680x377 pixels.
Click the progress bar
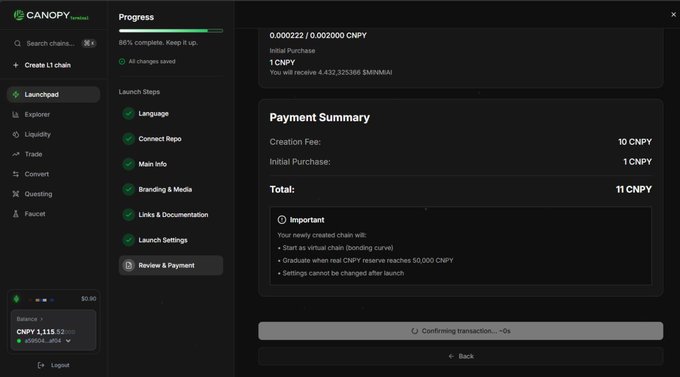[171, 31]
